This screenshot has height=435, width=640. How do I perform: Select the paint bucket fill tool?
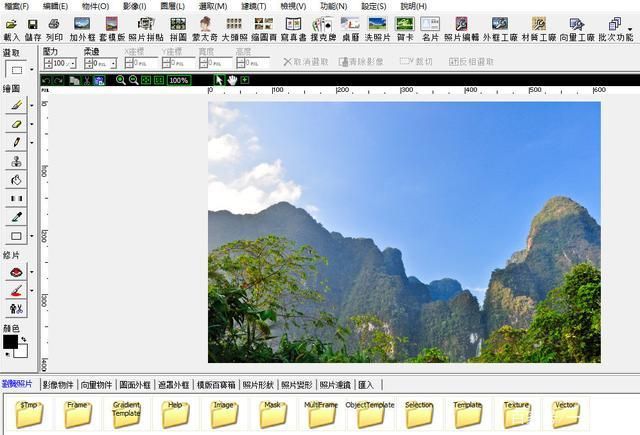[x=16, y=180]
